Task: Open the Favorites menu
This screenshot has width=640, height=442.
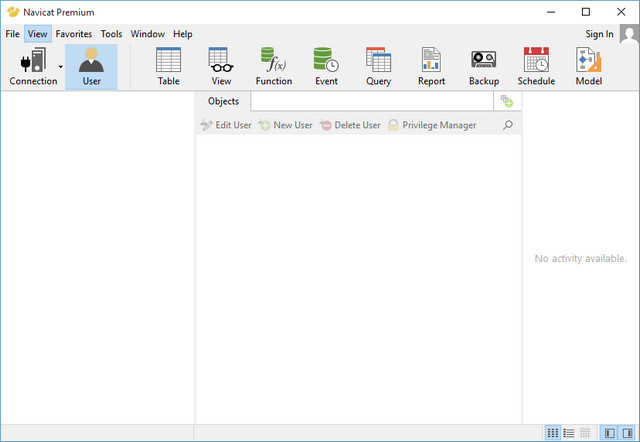Action: coord(73,34)
